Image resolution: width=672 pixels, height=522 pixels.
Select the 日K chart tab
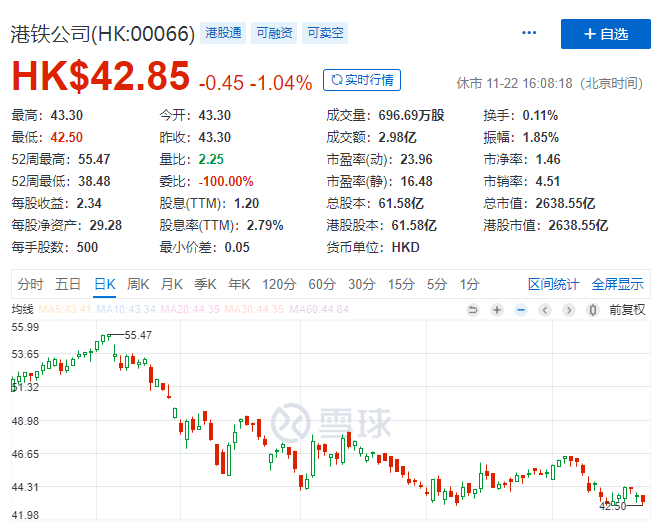105,284
